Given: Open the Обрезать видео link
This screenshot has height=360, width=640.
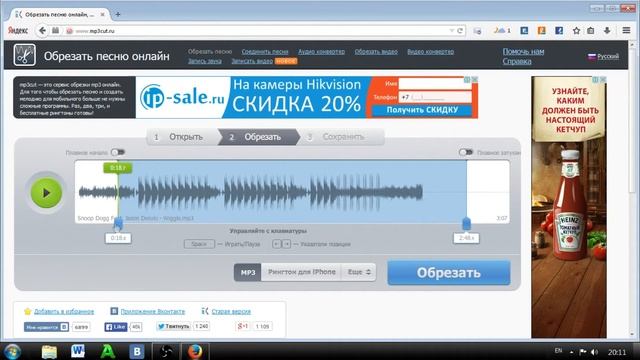Looking at the screenshot, I should (x=376, y=51).
